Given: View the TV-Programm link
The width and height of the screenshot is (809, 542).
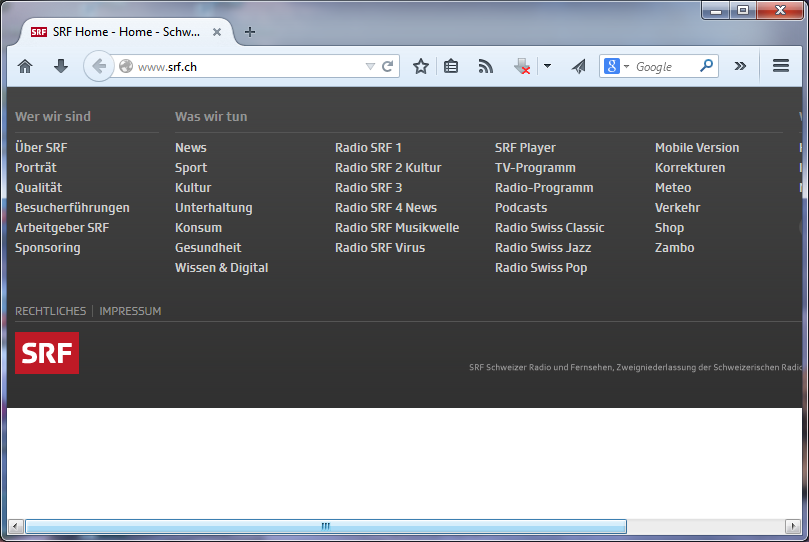Looking at the screenshot, I should click(535, 168).
